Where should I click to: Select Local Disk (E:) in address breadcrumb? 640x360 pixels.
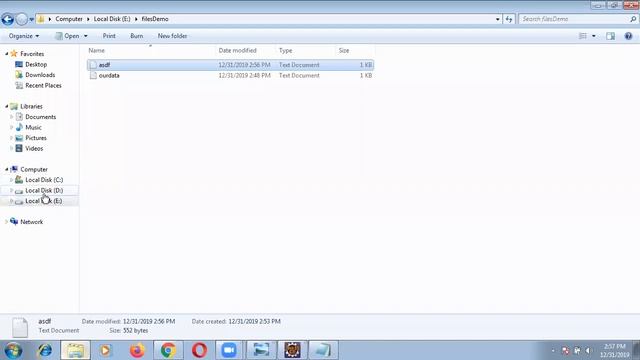(x=112, y=19)
